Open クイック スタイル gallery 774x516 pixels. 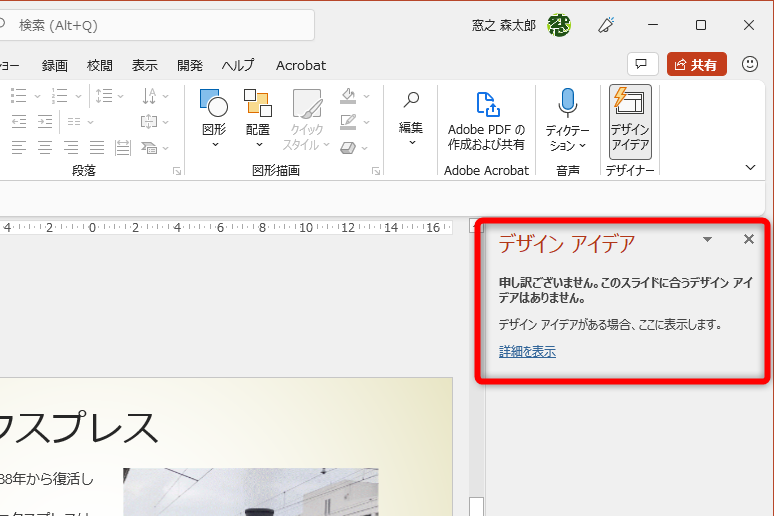307,119
